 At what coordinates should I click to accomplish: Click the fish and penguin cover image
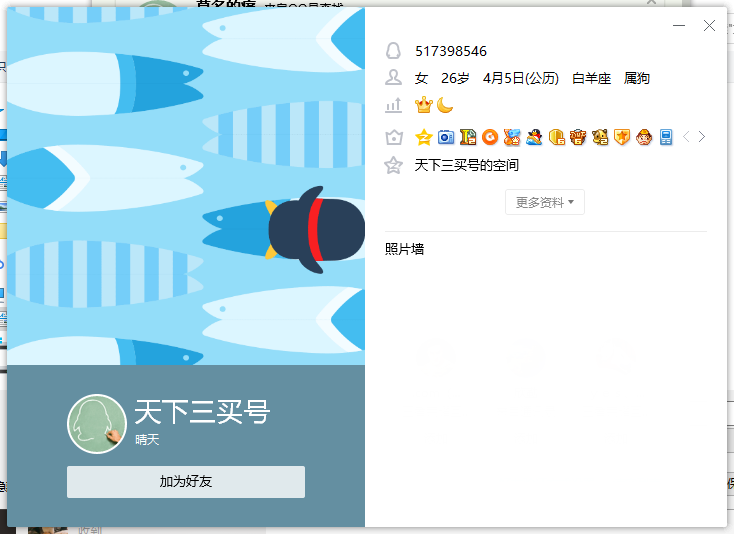(186, 186)
